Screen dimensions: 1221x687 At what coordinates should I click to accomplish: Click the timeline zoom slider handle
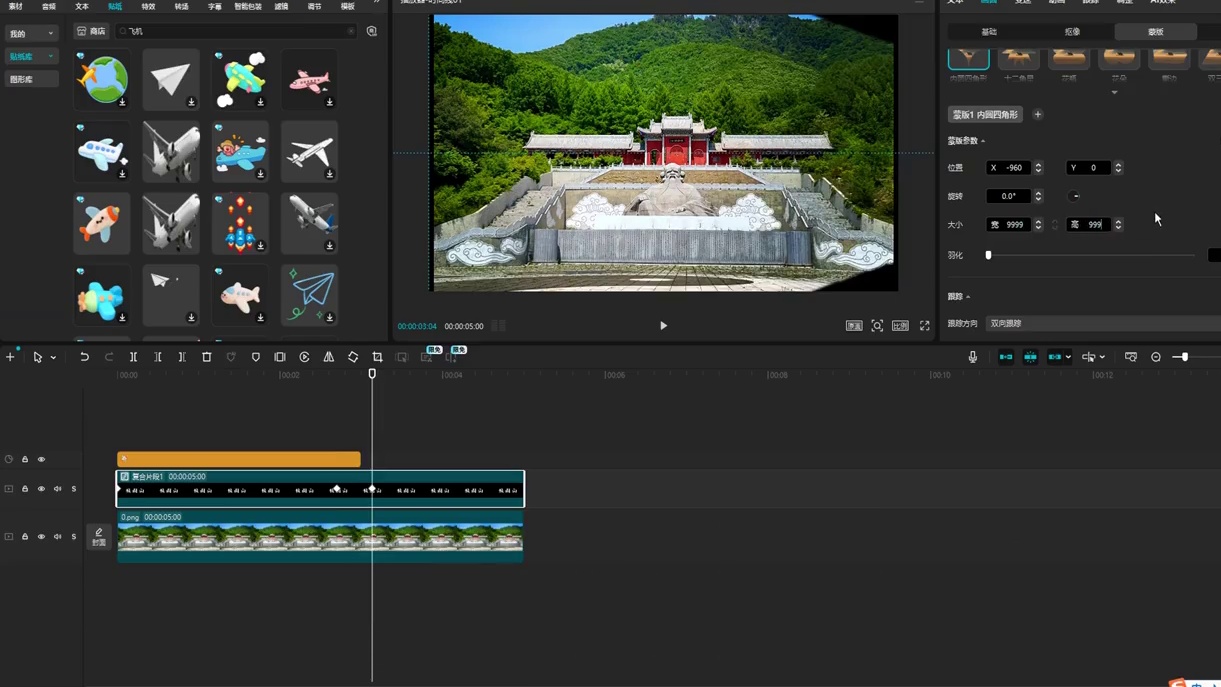tap(1185, 357)
